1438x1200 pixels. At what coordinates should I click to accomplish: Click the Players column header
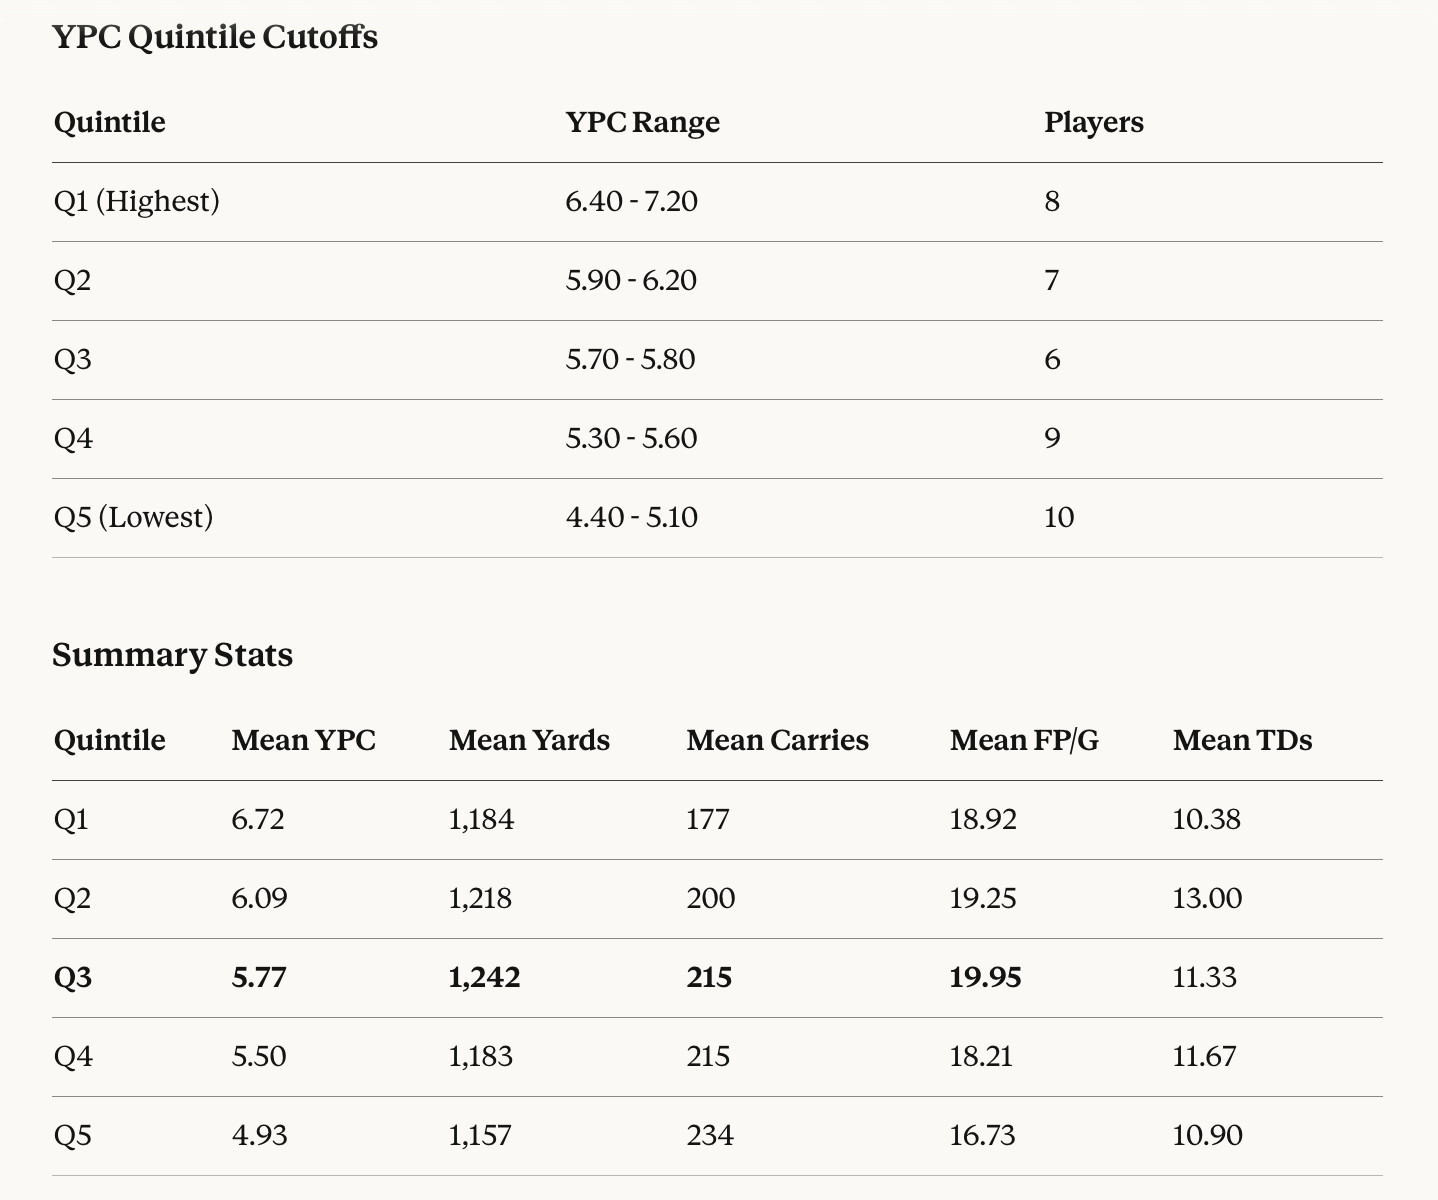[x=1094, y=122]
